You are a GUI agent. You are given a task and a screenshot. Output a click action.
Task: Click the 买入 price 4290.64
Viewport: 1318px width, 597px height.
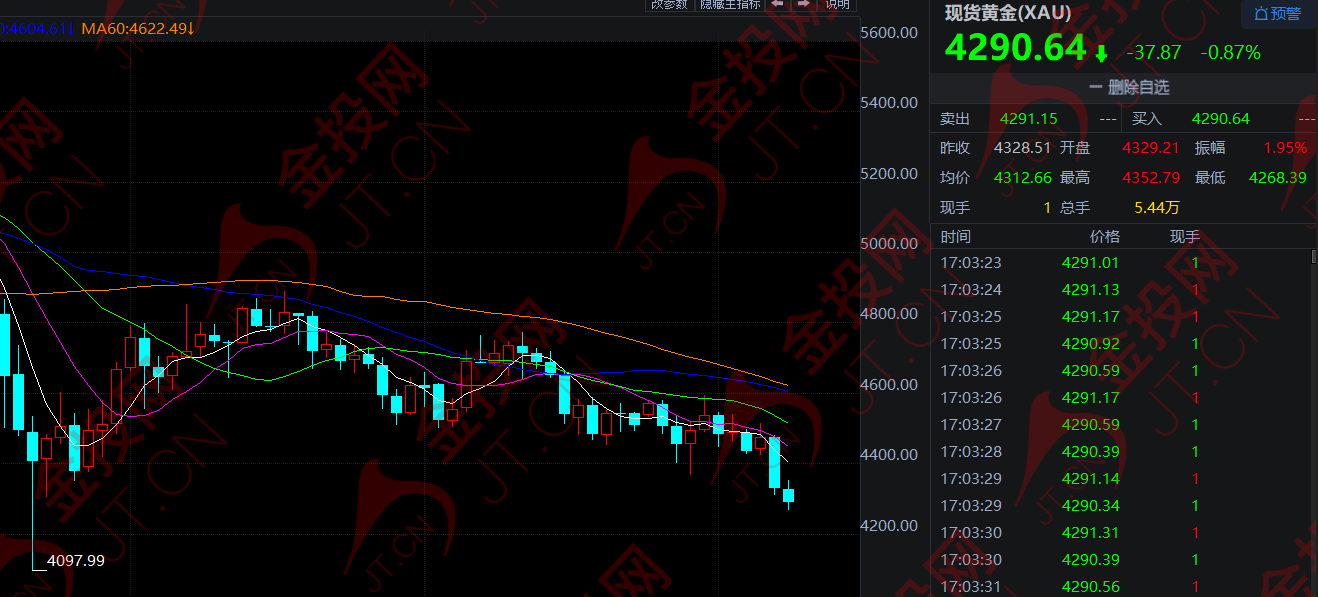click(1220, 119)
